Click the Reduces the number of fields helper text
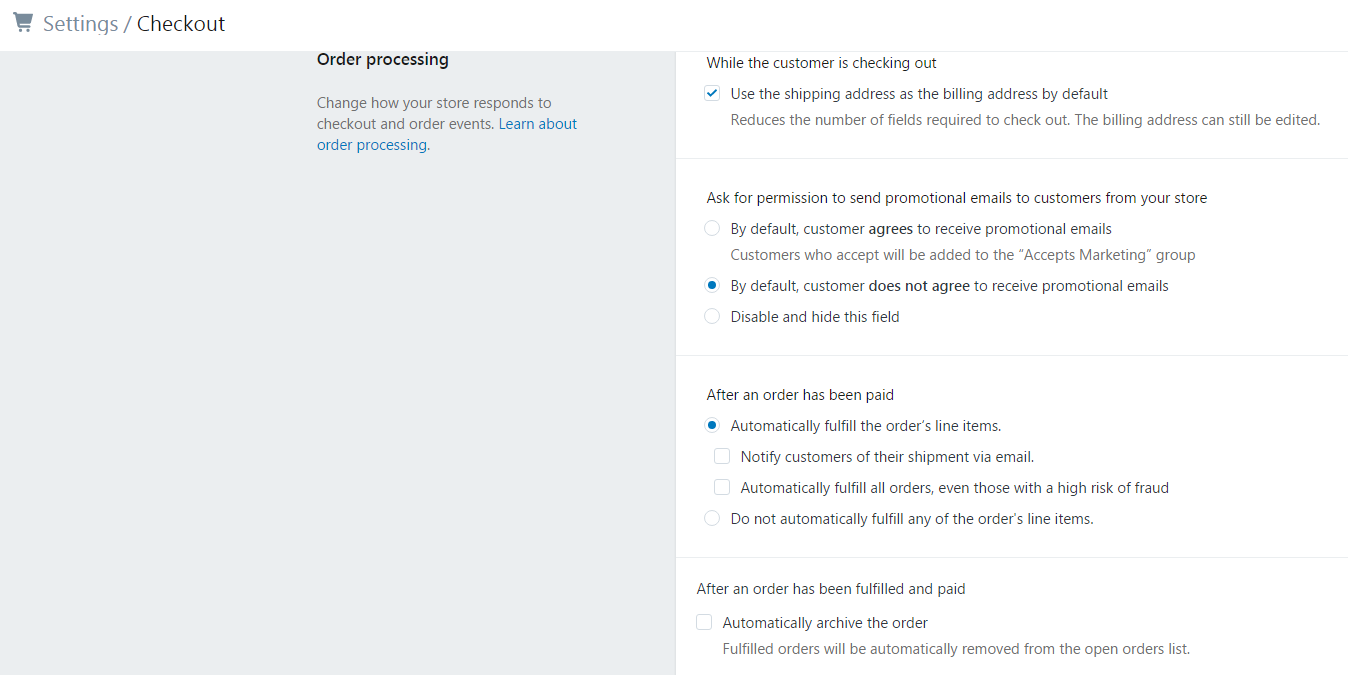 (1025, 120)
